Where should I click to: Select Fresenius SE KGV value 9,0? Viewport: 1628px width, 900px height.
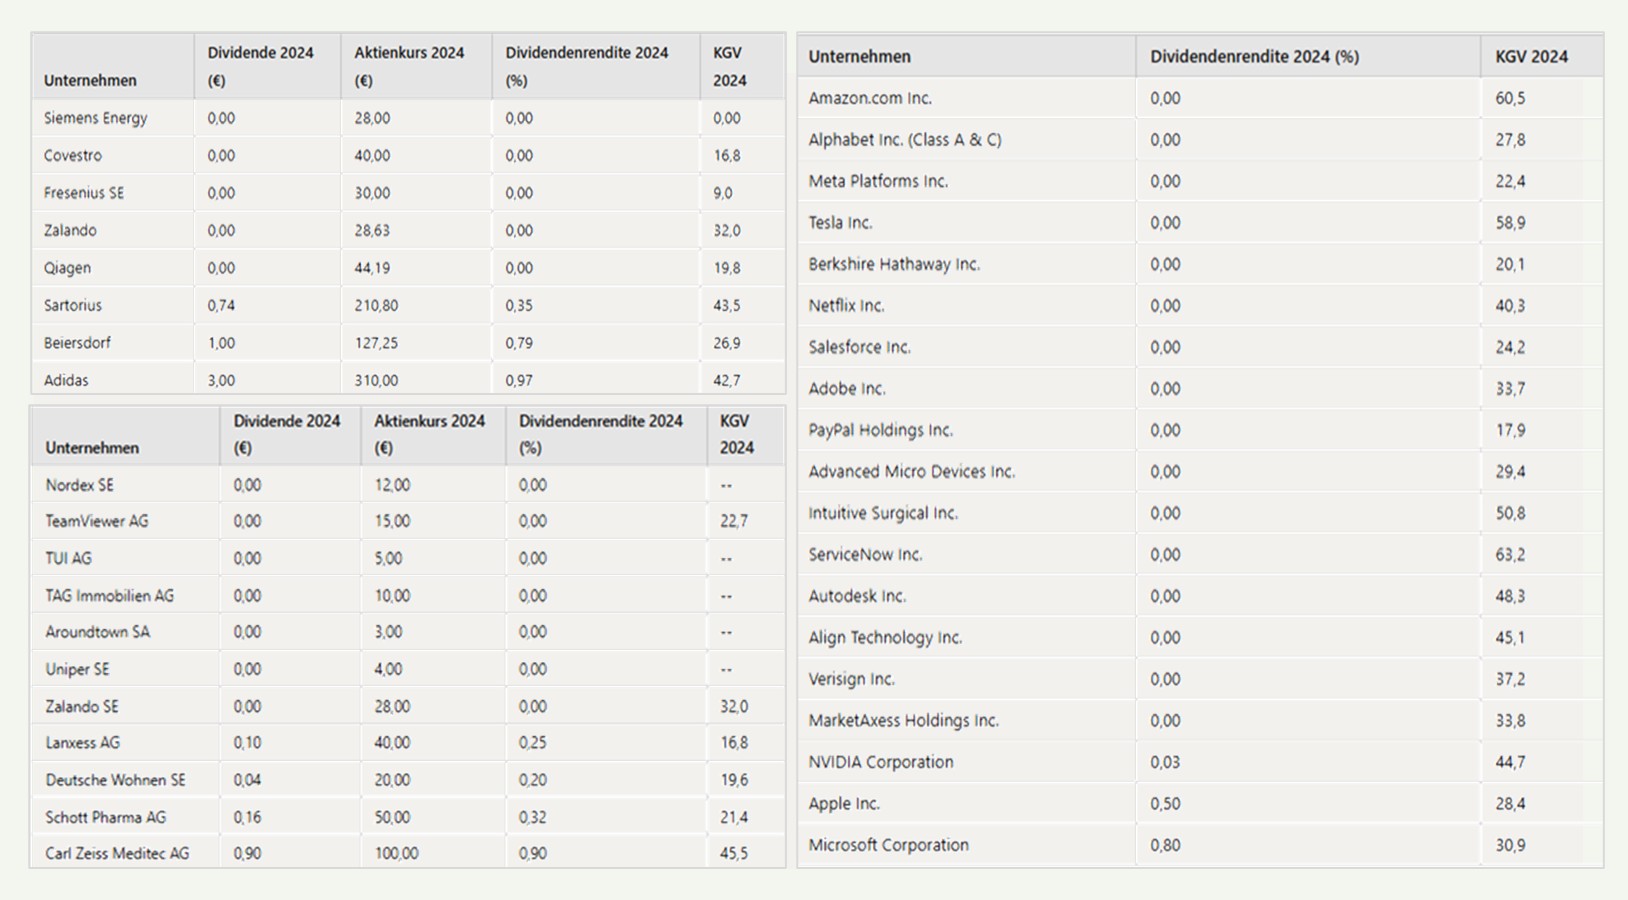click(722, 193)
